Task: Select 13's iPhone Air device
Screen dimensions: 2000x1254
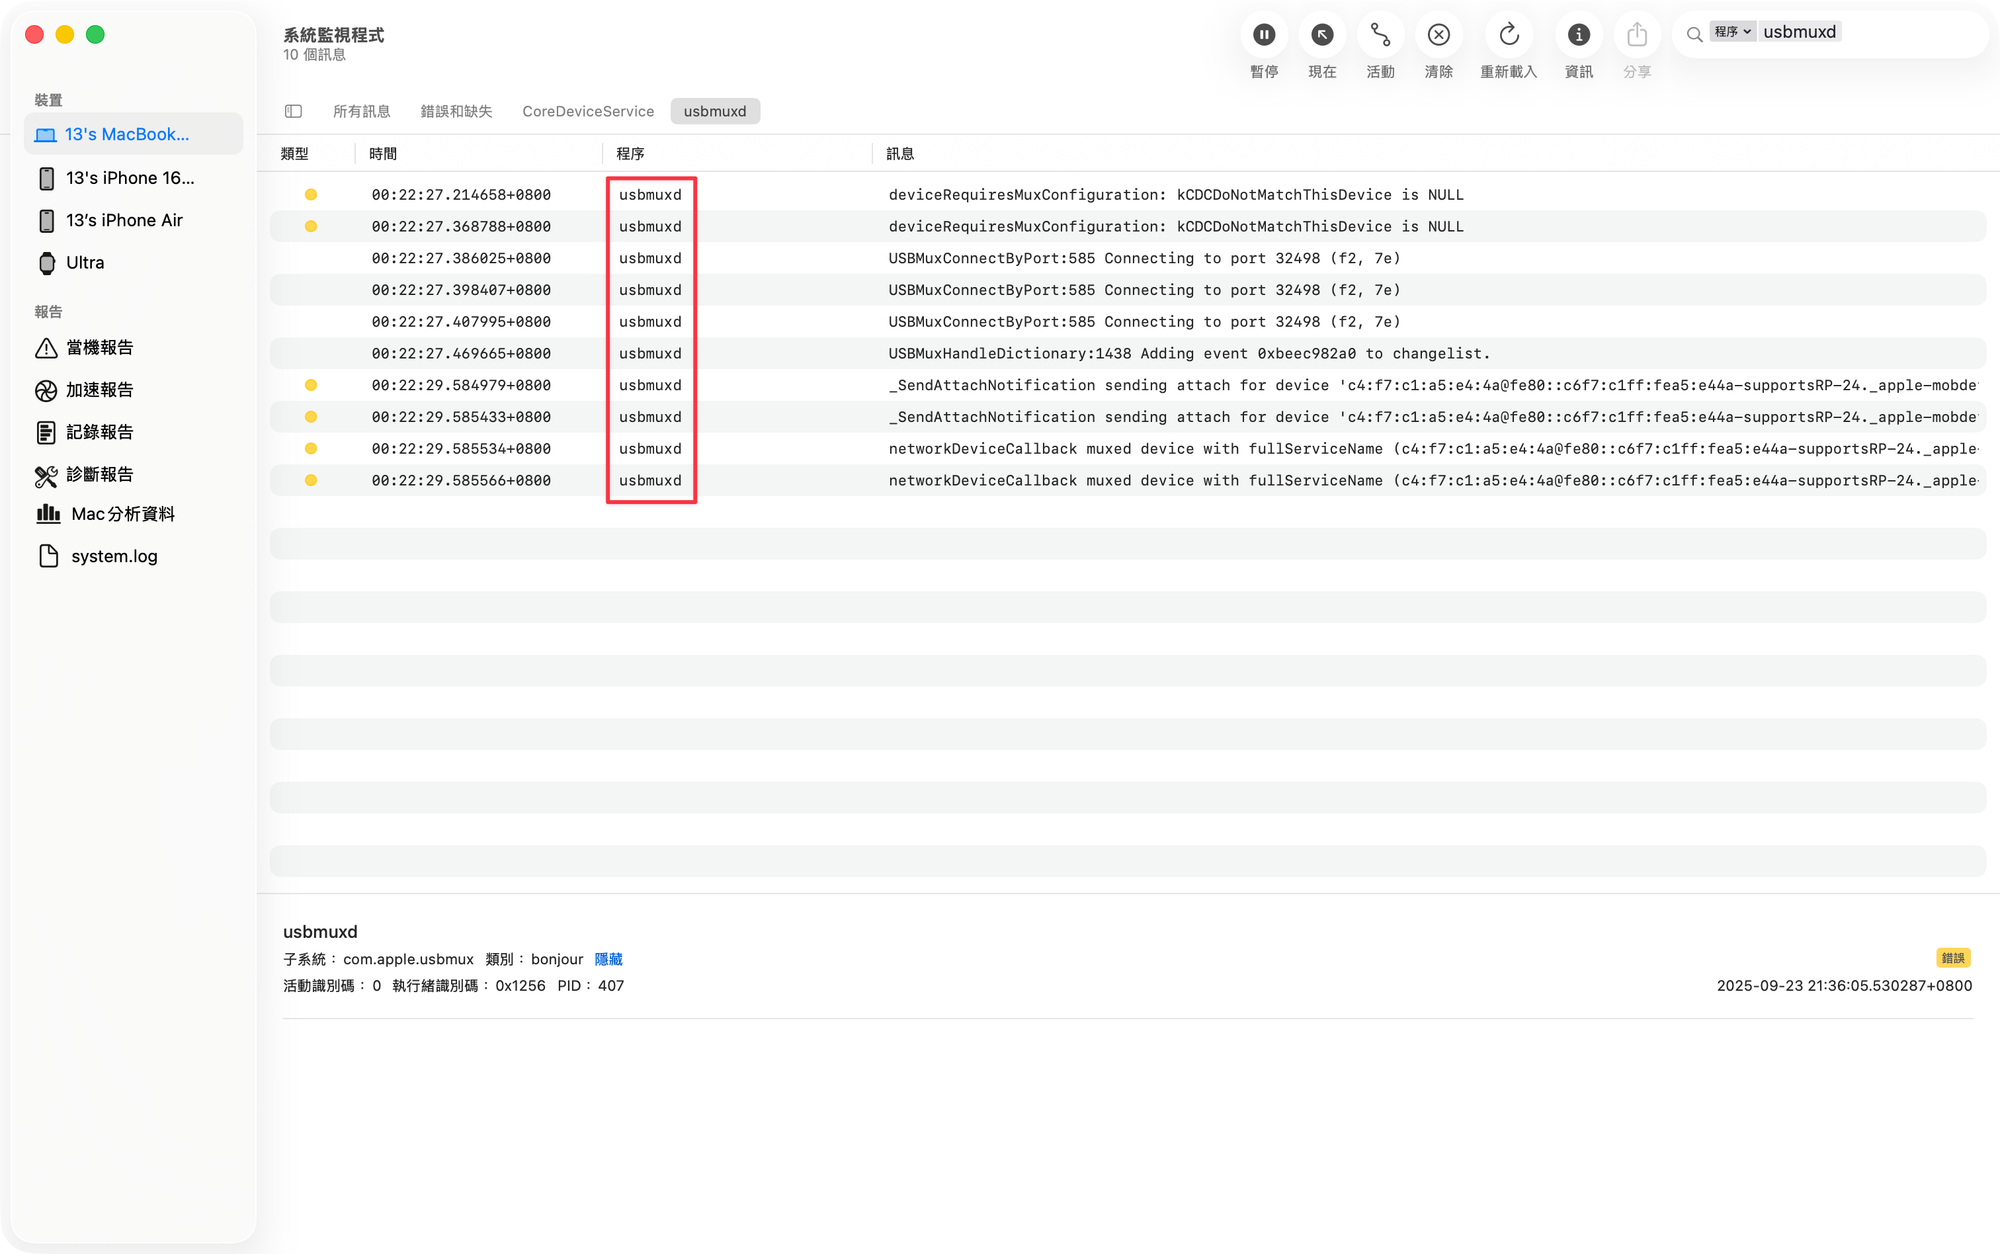Action: pos(133,220)
